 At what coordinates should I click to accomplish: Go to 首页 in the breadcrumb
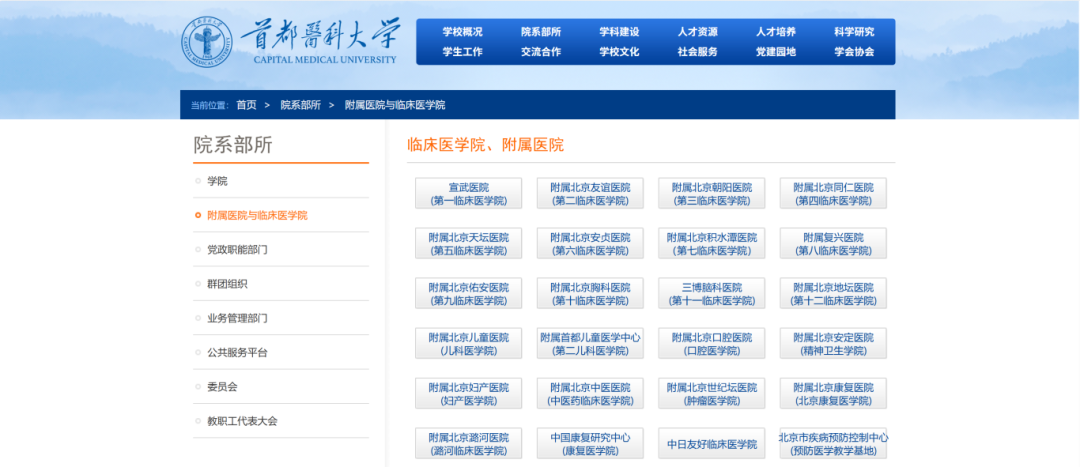click(x=247, y=105)
